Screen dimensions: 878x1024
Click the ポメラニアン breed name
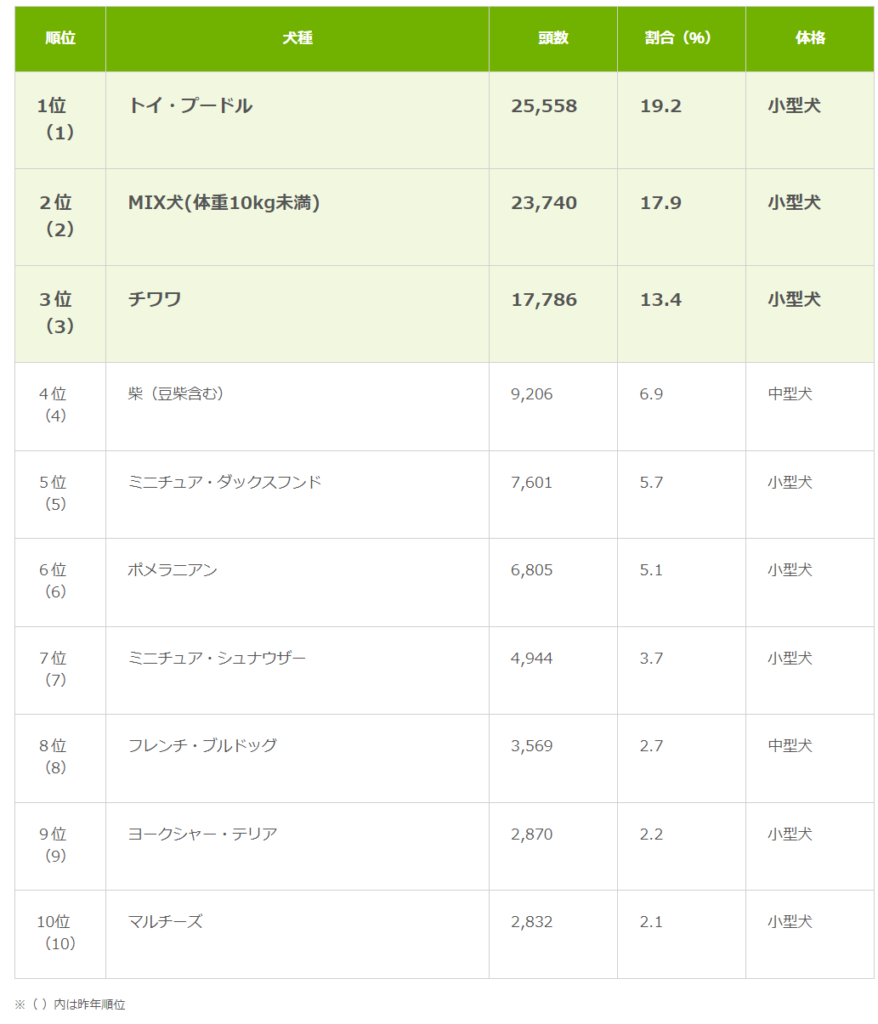pyautogui.click(x=172, y=570)
